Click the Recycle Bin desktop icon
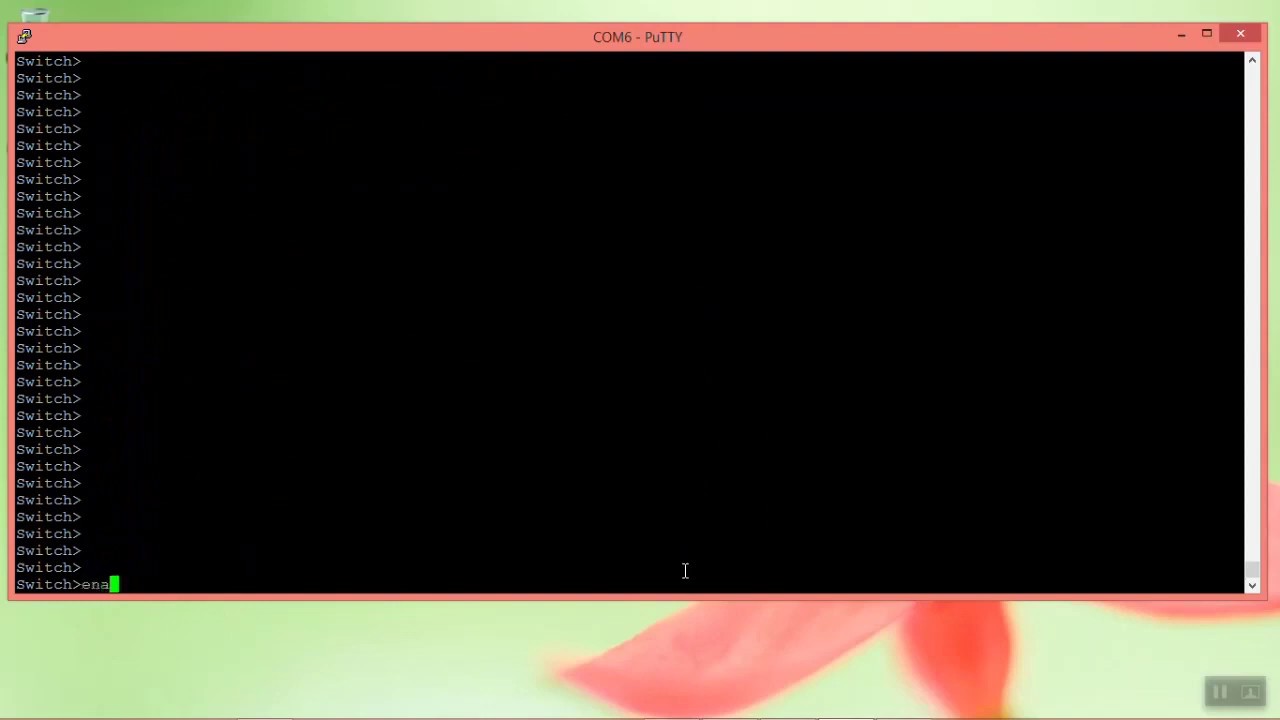 tap(34, 13)
